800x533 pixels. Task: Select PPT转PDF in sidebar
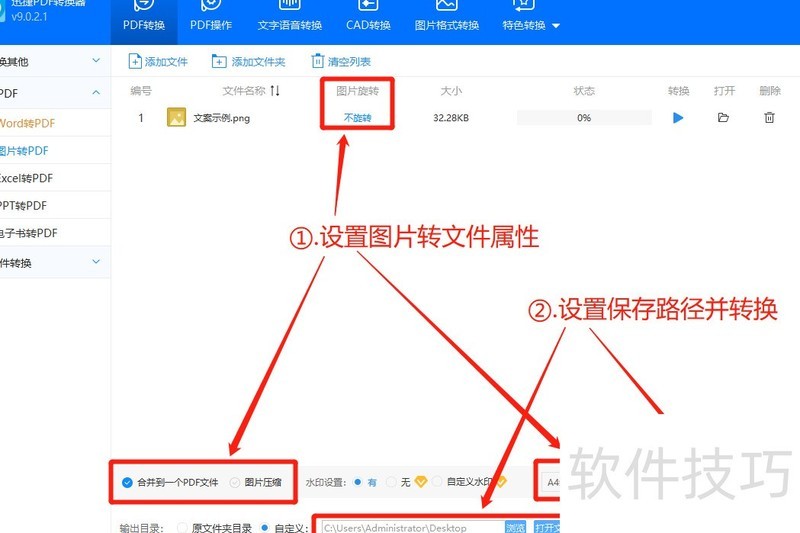23,206
